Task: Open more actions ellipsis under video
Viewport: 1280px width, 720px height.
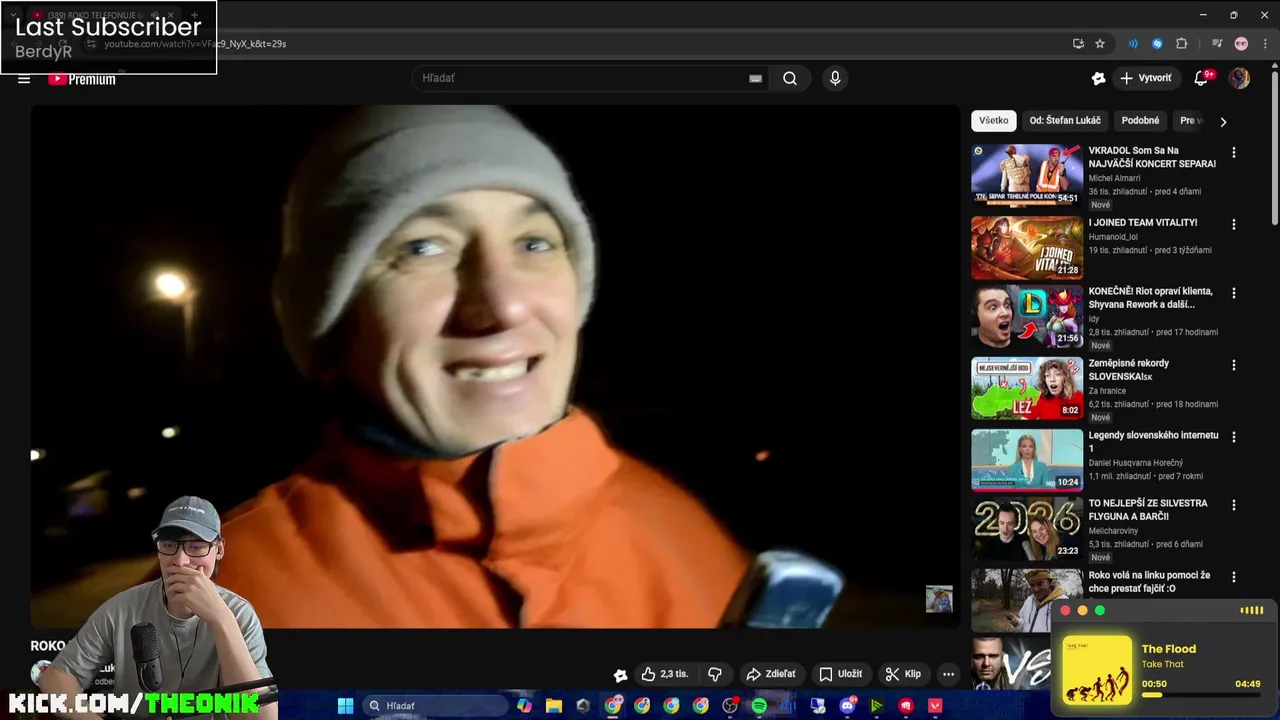Action: [948, 674]
